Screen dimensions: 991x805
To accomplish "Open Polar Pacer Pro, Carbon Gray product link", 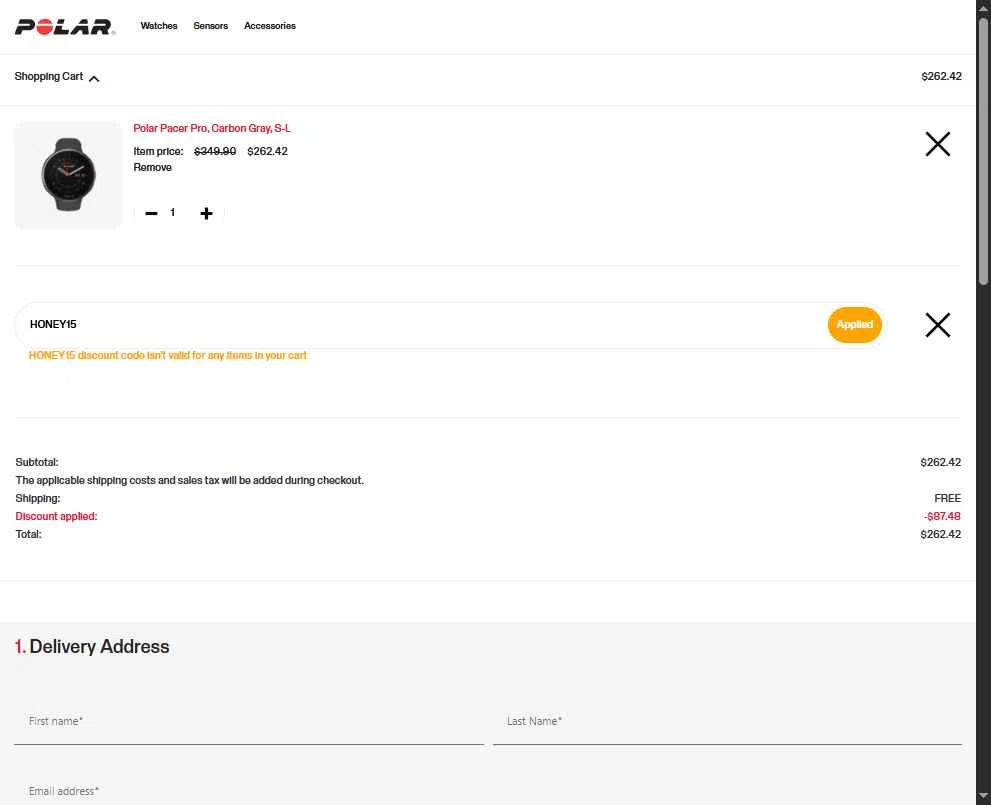I will coord(212,128).
